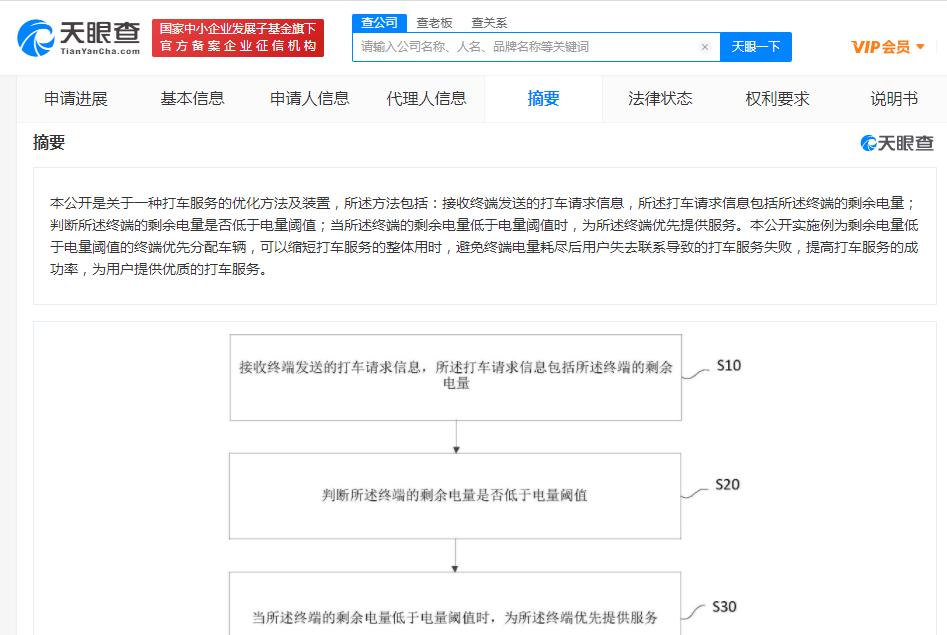The width and height of the screenshot is (947, 635).
Task: Open the VIP会员 dropdown
Action: pyautogui.click(x=888, y=47)
